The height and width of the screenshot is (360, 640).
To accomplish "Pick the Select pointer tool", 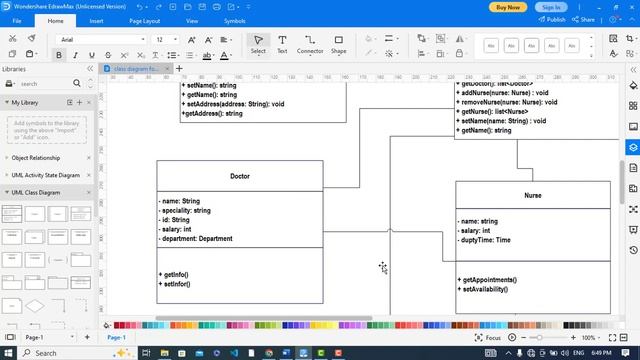I will click(x=258, y=44).
